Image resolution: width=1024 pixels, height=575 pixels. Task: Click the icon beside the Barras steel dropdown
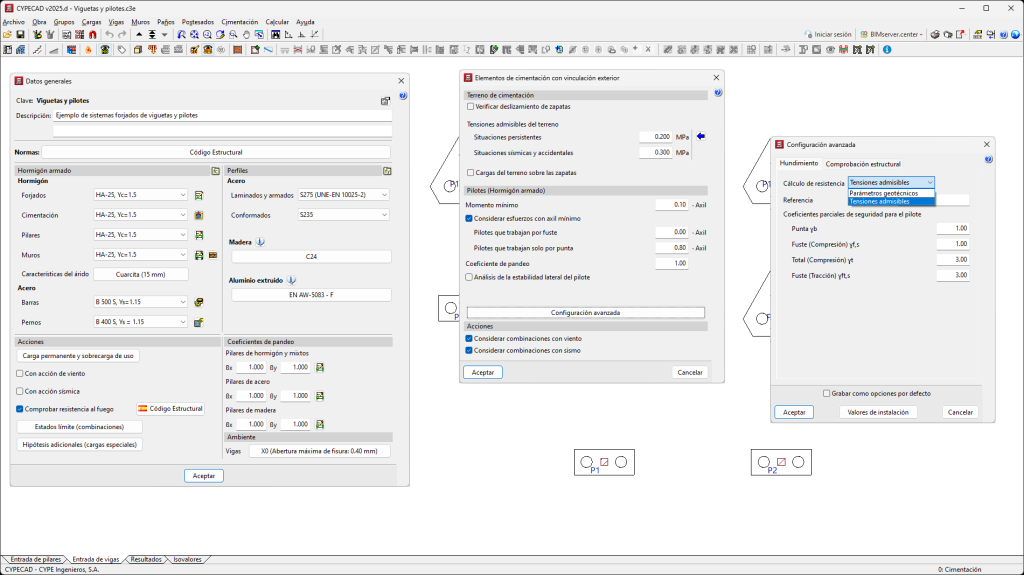click(x=199, y=302)
